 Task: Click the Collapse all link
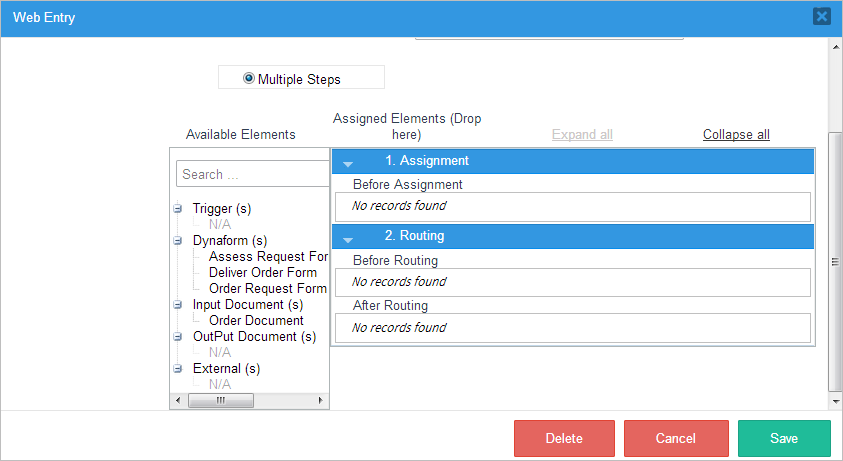(736, 135)
